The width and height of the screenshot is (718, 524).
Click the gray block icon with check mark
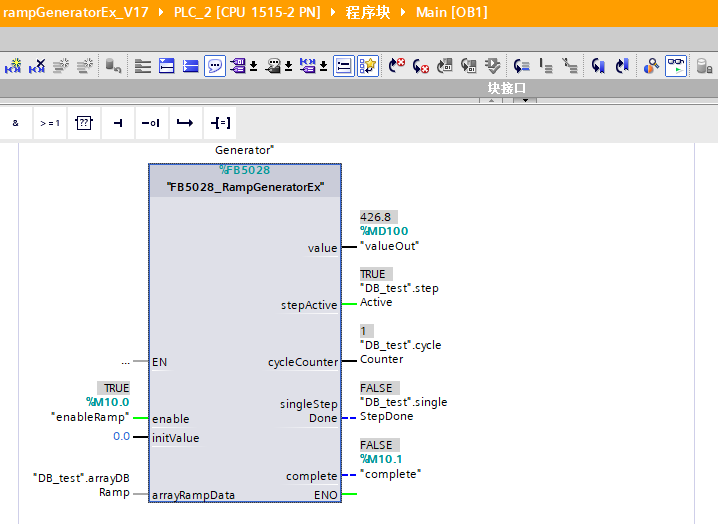pos(493,66)
